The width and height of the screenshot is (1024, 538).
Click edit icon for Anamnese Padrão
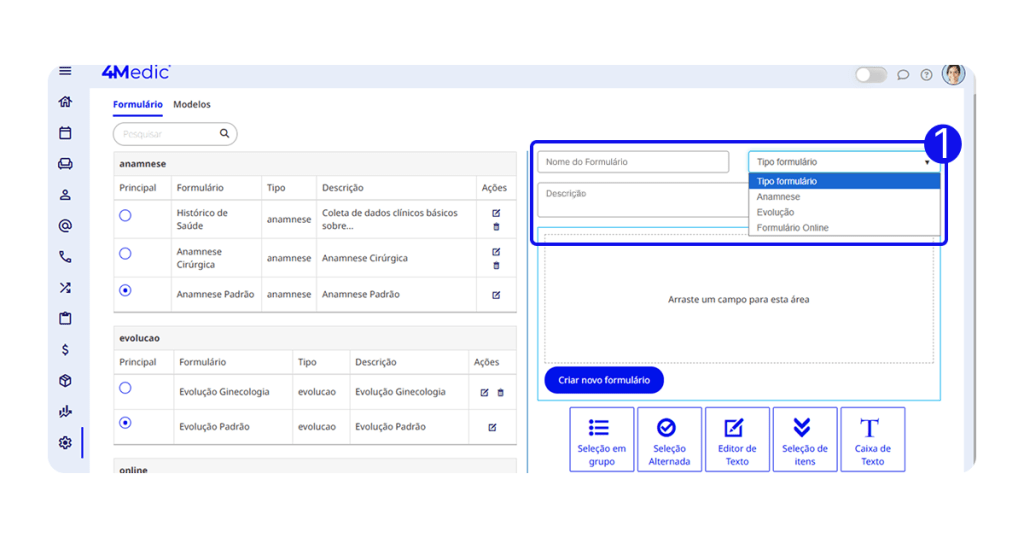coord(496,295)
